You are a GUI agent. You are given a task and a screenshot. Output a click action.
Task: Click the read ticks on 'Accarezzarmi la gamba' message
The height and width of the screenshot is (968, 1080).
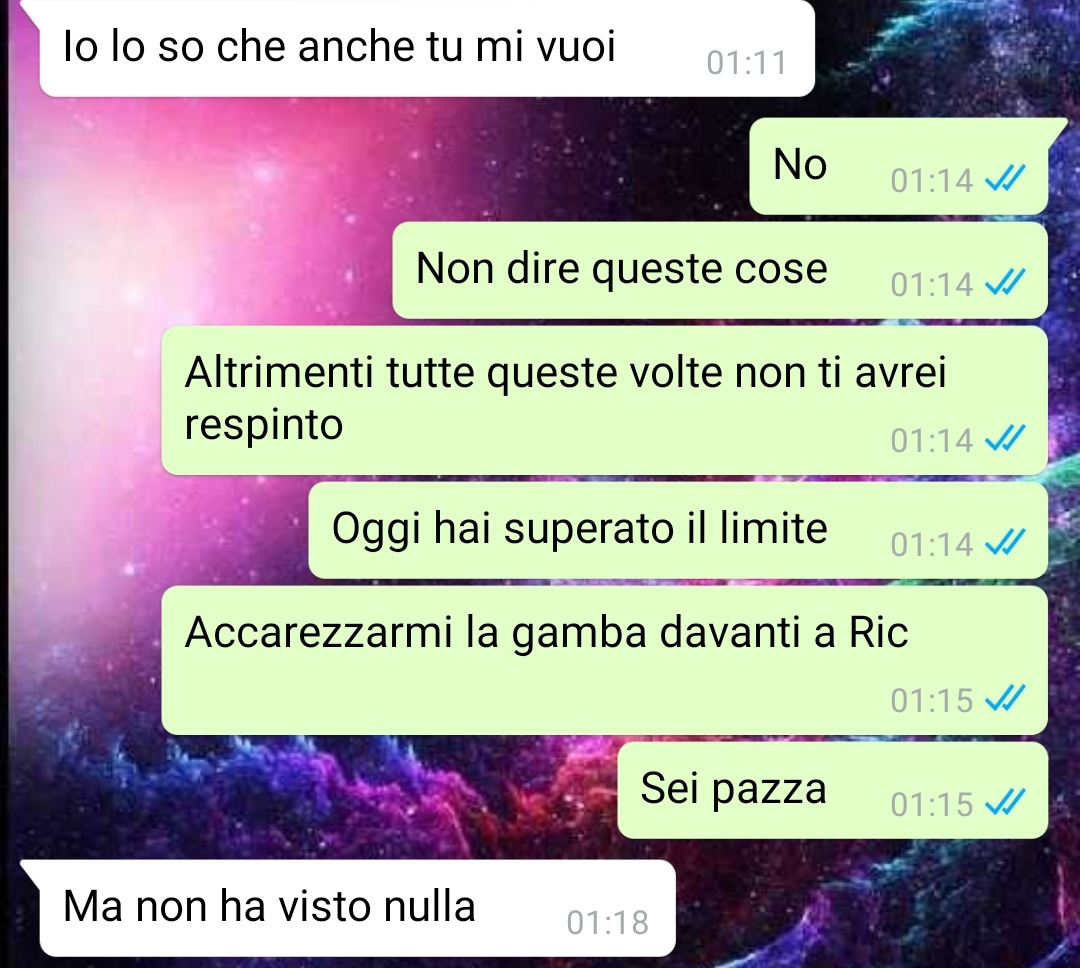coord(1006,699)
